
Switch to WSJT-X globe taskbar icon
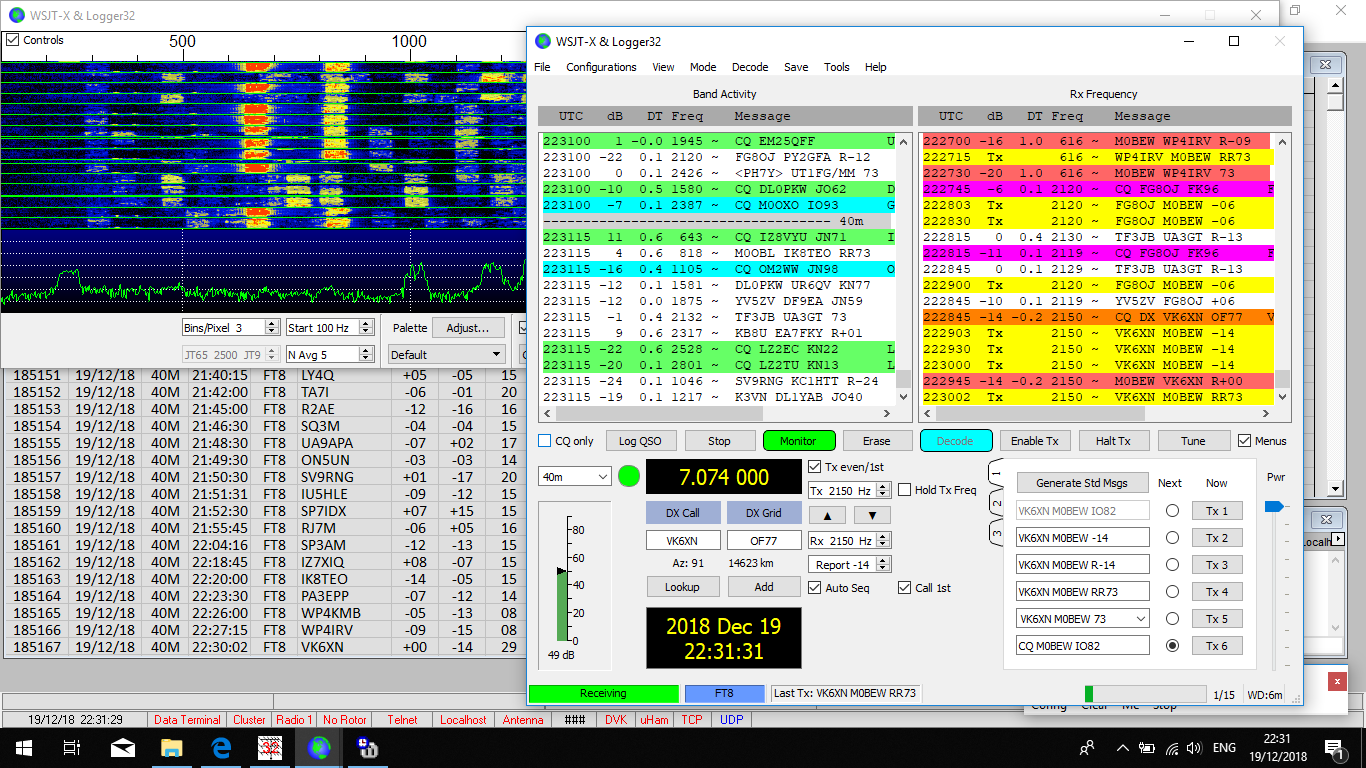319,747
